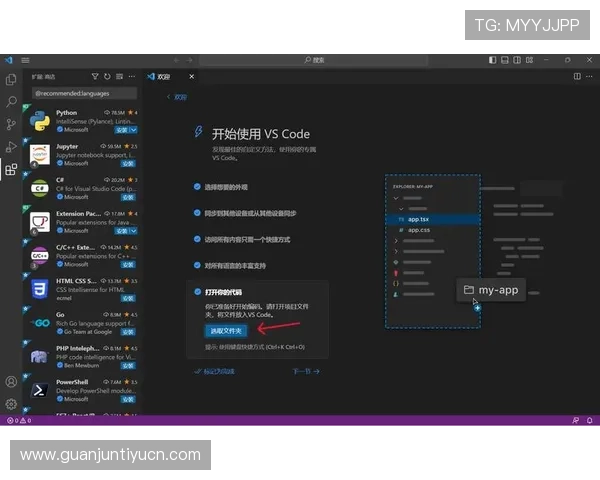Install the Python extension
Viewport: 600px width, 480px height.
[121, 130]
